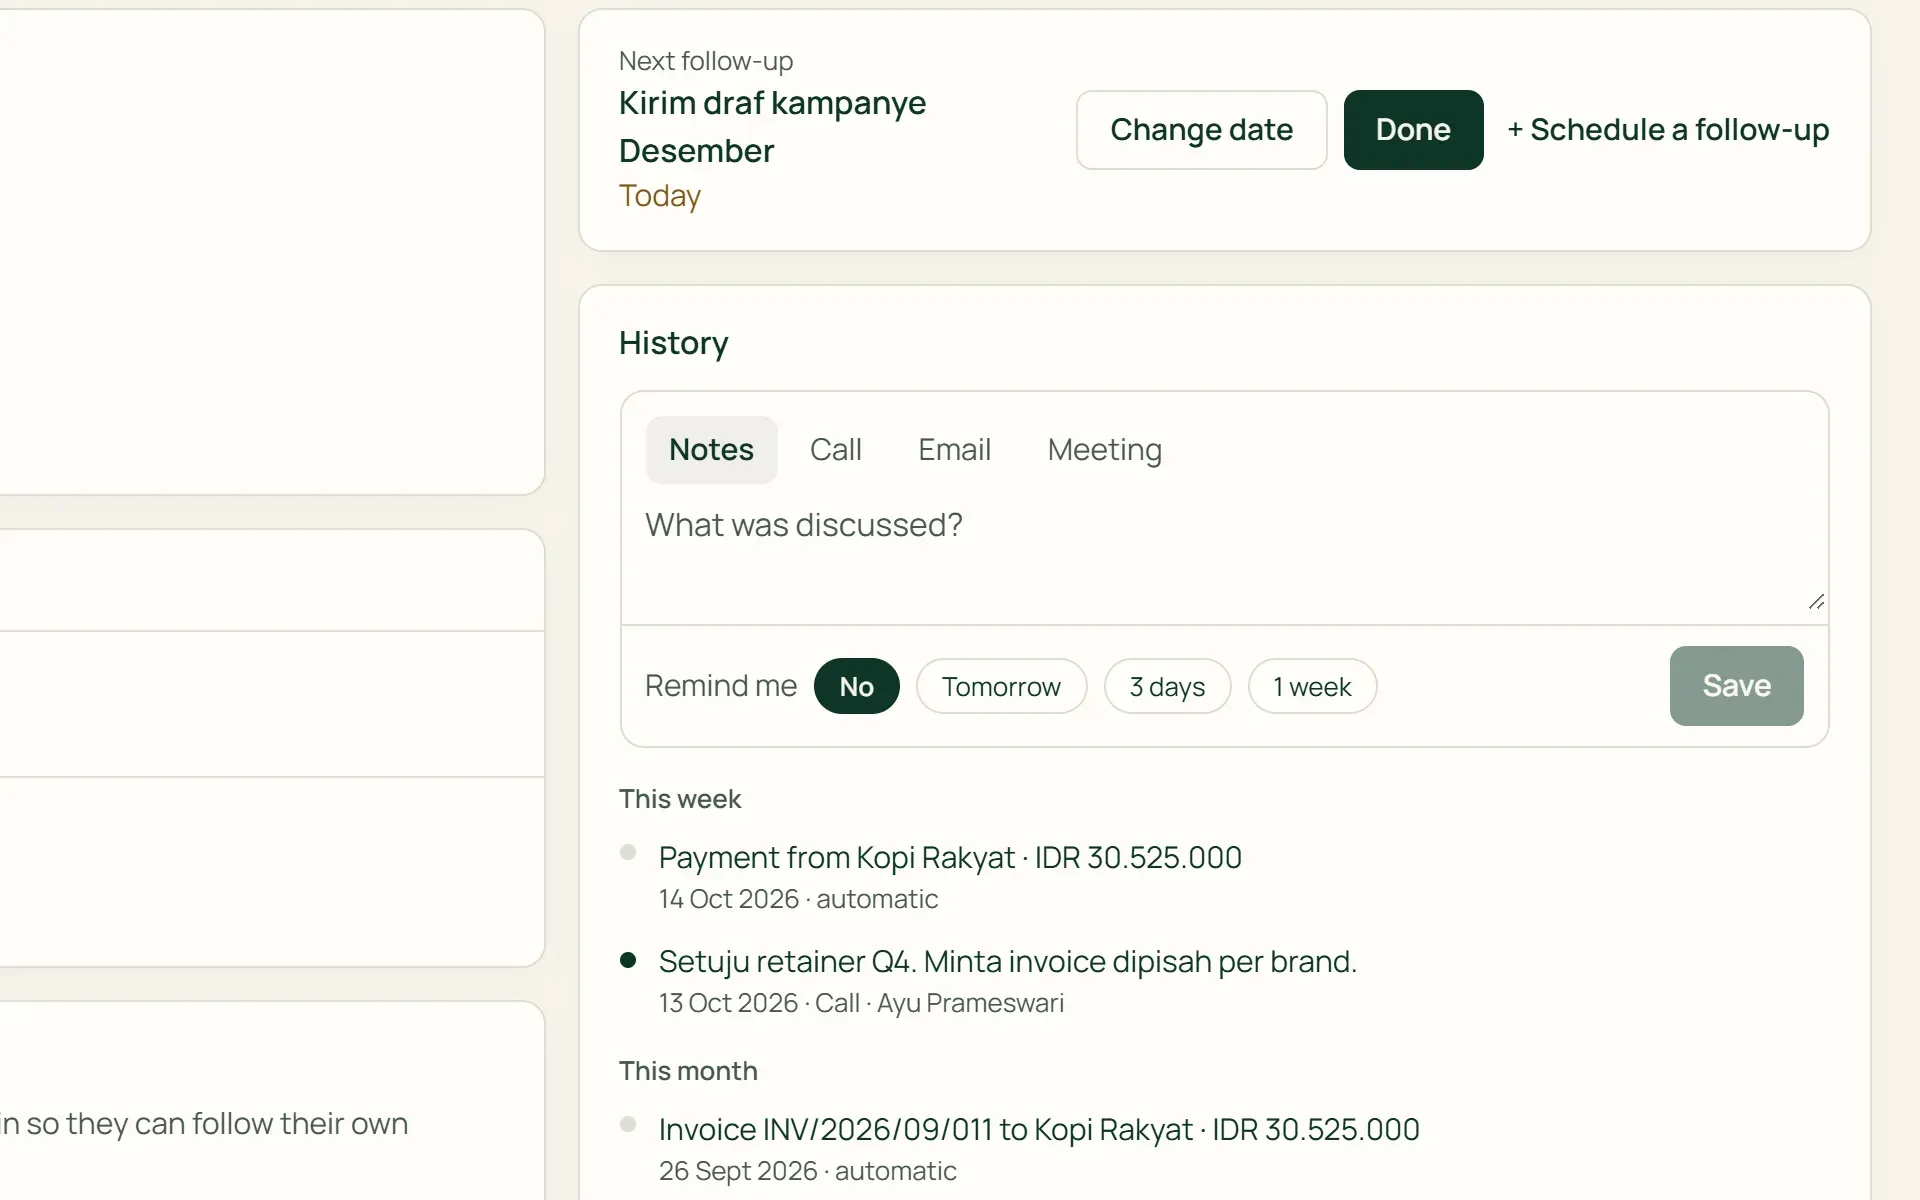This screenshot has height=1200, width=1920.
Task: Set reminder to 1 week
Action: (1312, 686)
